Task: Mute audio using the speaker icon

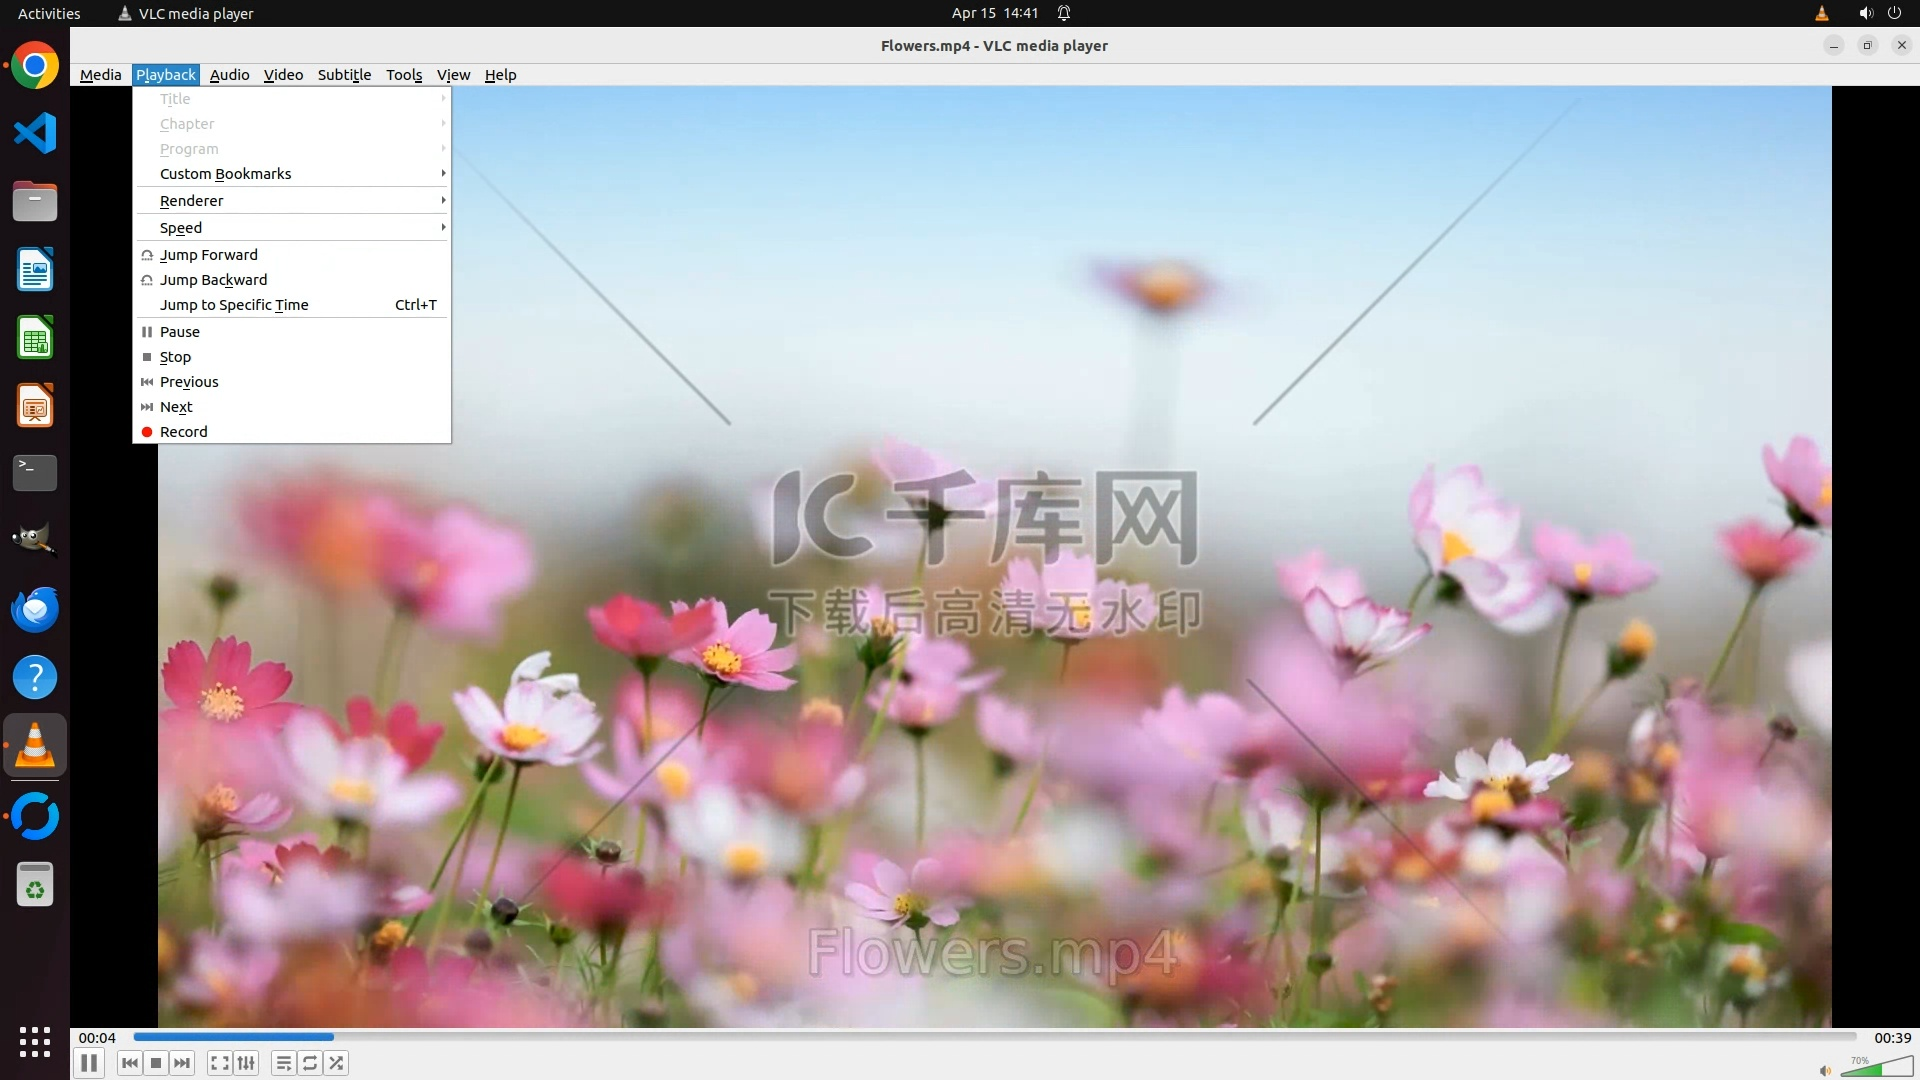Action: pos(1825,1070)
